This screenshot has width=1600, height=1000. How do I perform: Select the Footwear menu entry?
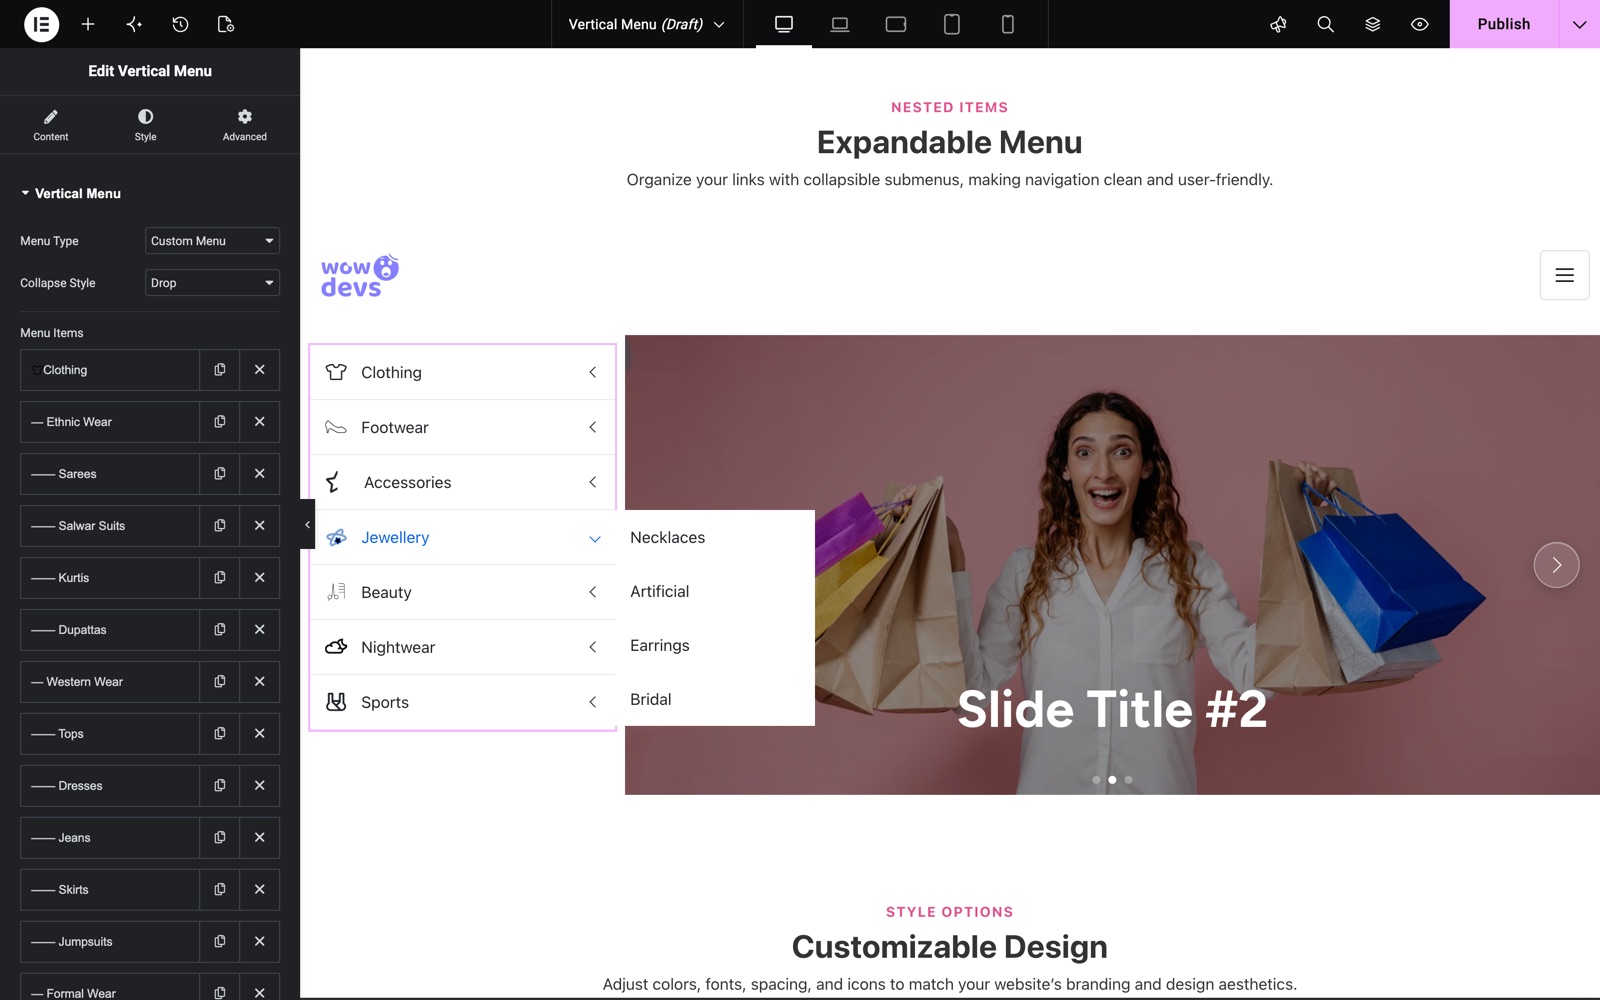462,427
